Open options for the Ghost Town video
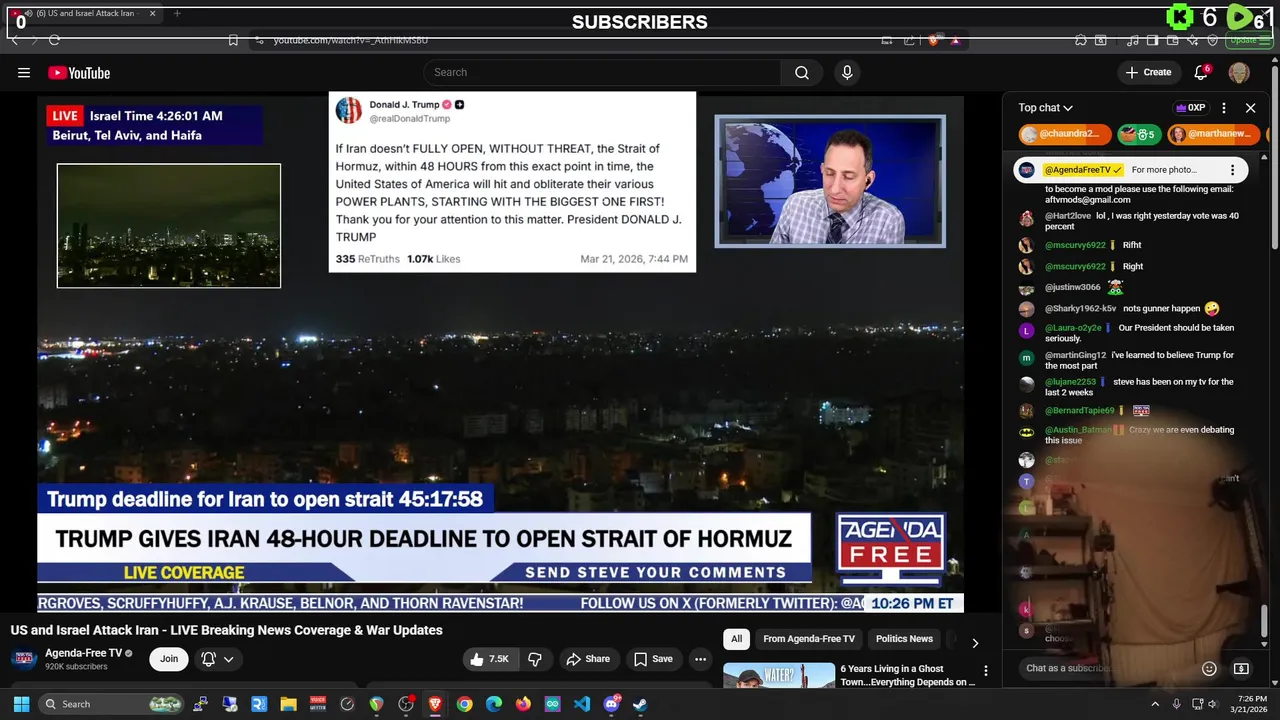The height and width of the screenshot is (720, 1280). coord(985,671)
